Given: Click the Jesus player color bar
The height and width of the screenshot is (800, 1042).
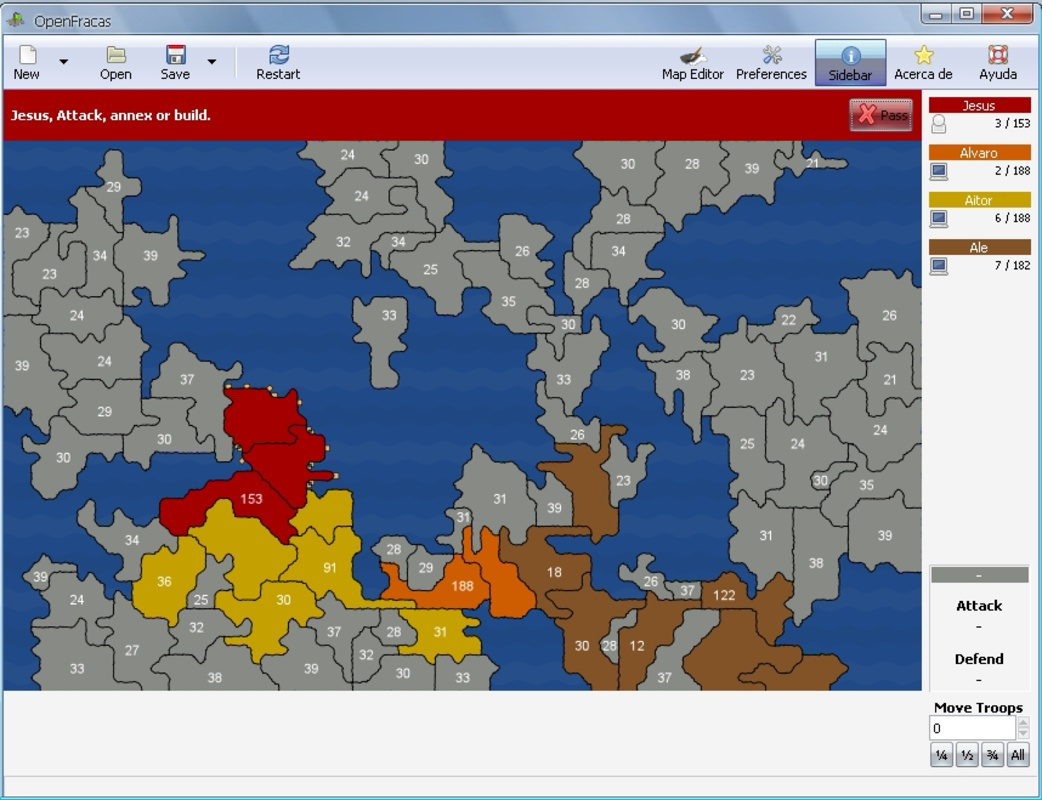Looking at the screenshot, I should pyautogui.click(x=980, y=105).
